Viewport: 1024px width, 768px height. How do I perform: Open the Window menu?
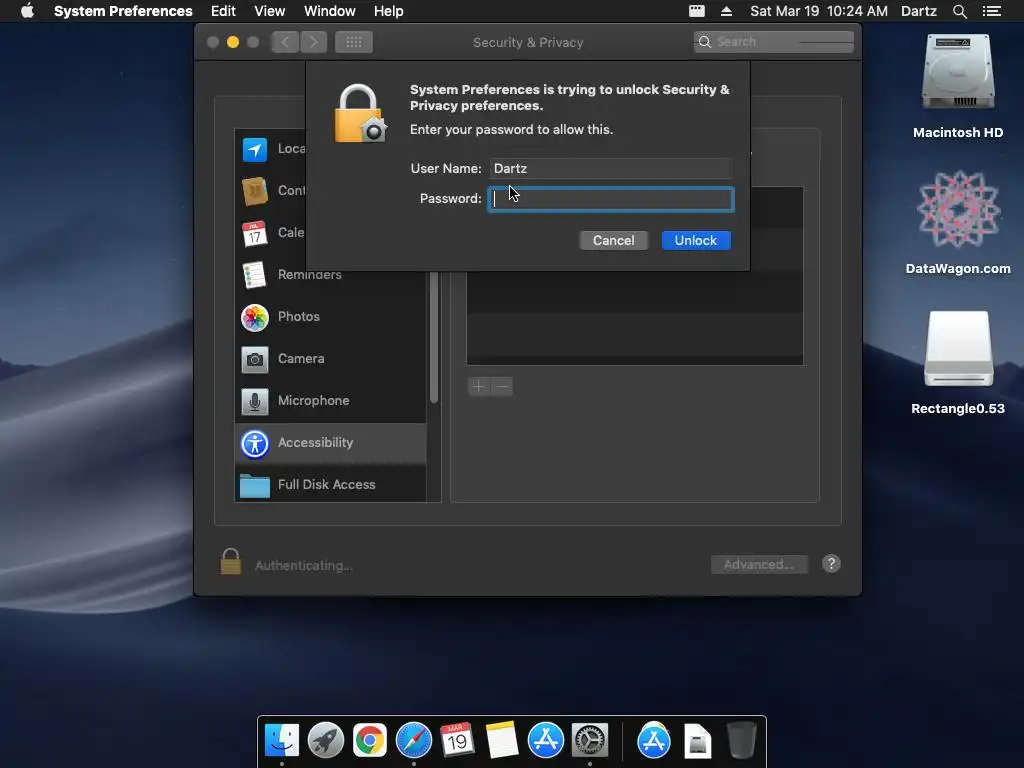pyautogui.click(x=330, y=11)
